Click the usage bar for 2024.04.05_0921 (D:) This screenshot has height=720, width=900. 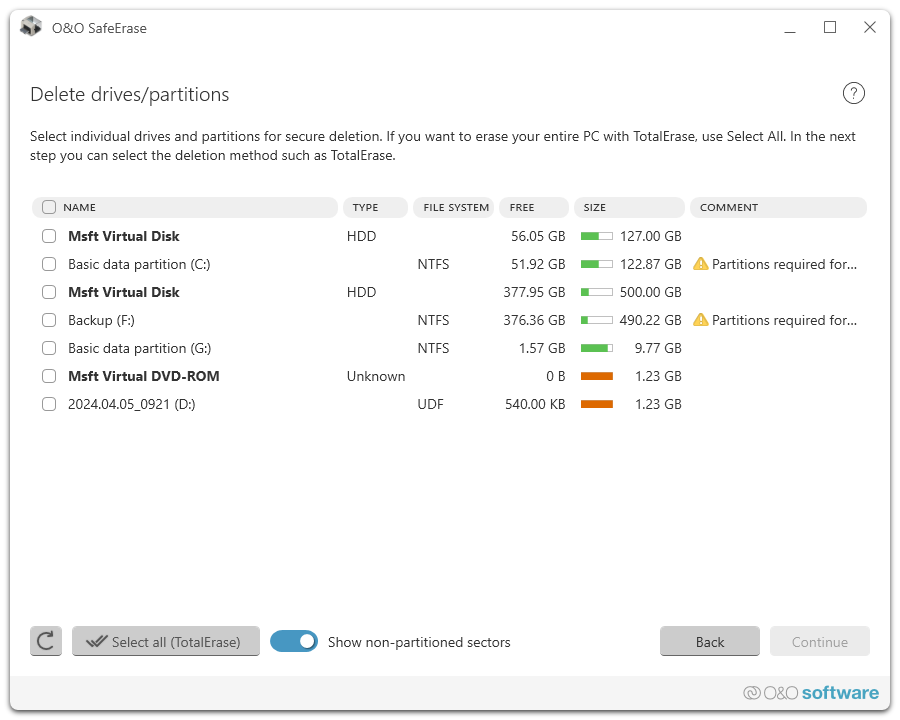pyautogui.click(x=597, y=404)
